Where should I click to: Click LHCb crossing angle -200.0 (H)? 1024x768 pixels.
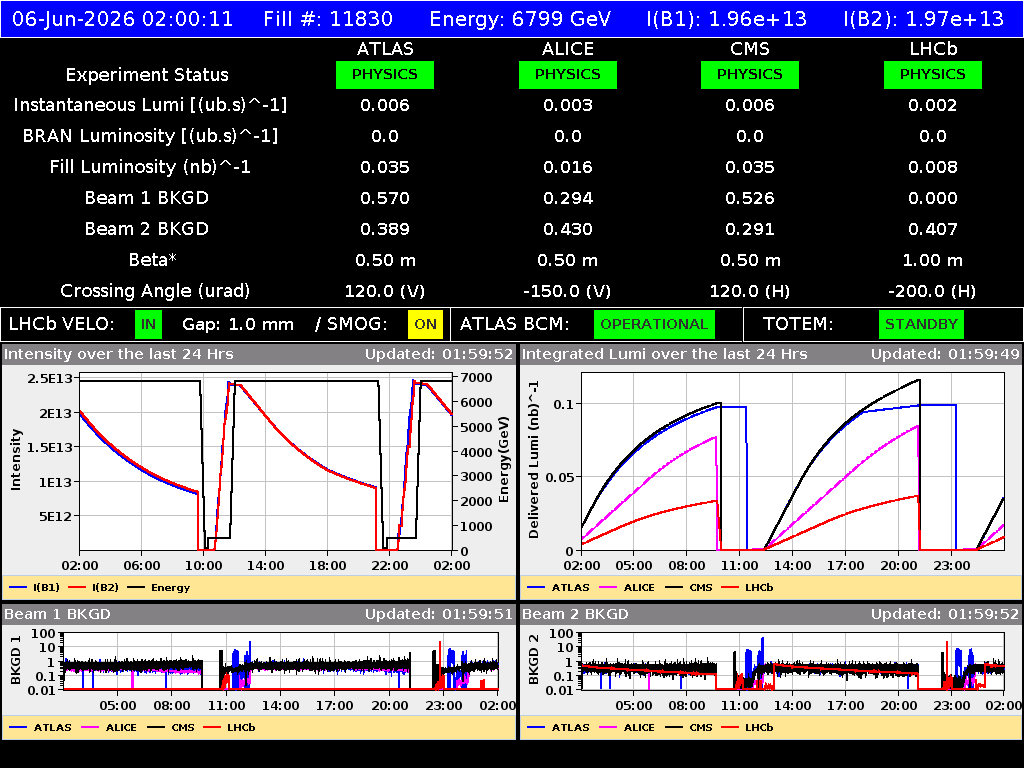(x=933, y=291)
